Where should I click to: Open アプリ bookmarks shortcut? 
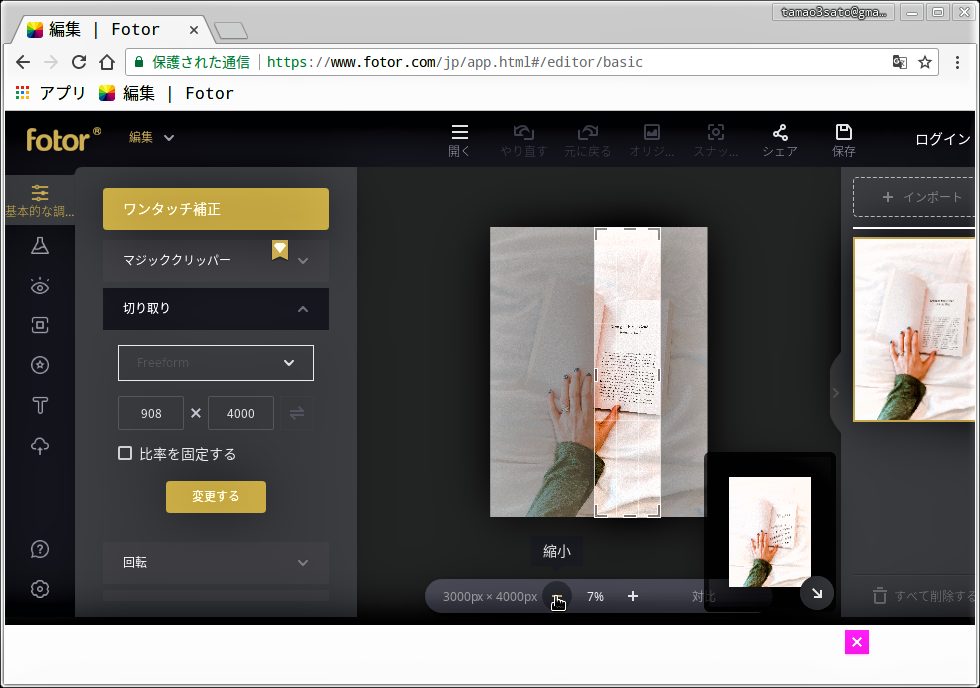click(50, 93)
